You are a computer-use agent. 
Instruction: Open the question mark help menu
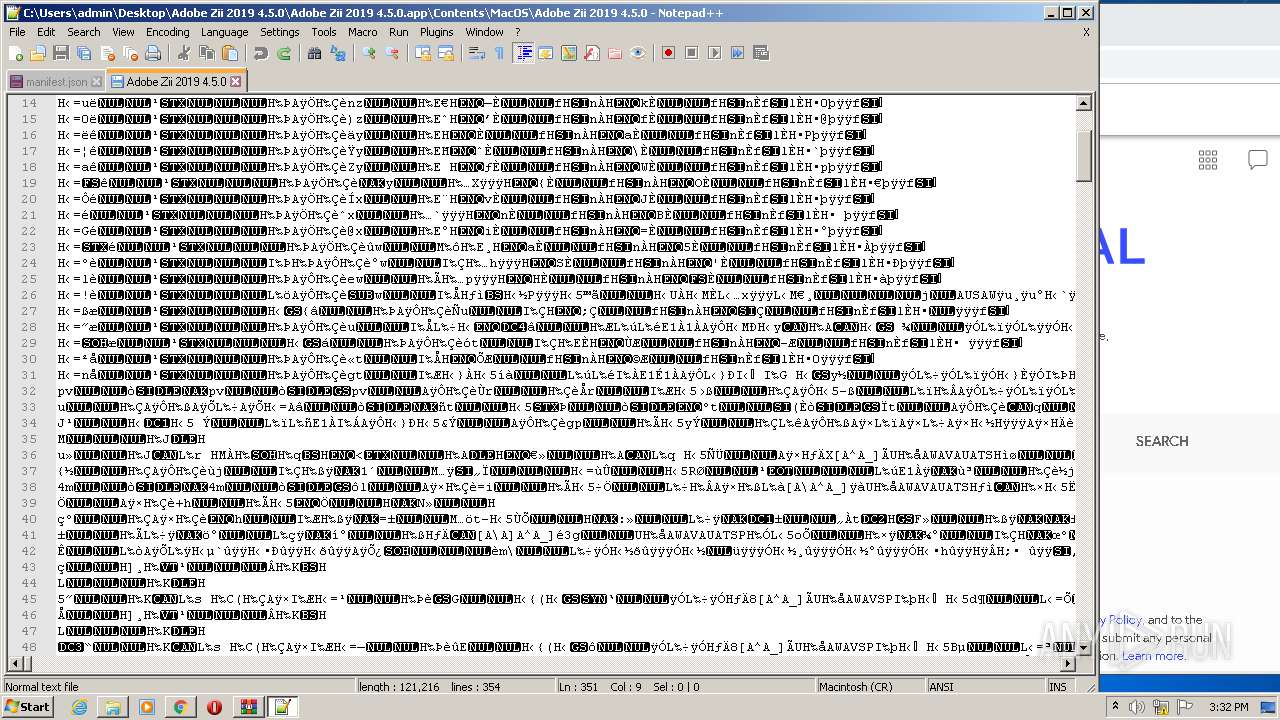tap(518, 32)
